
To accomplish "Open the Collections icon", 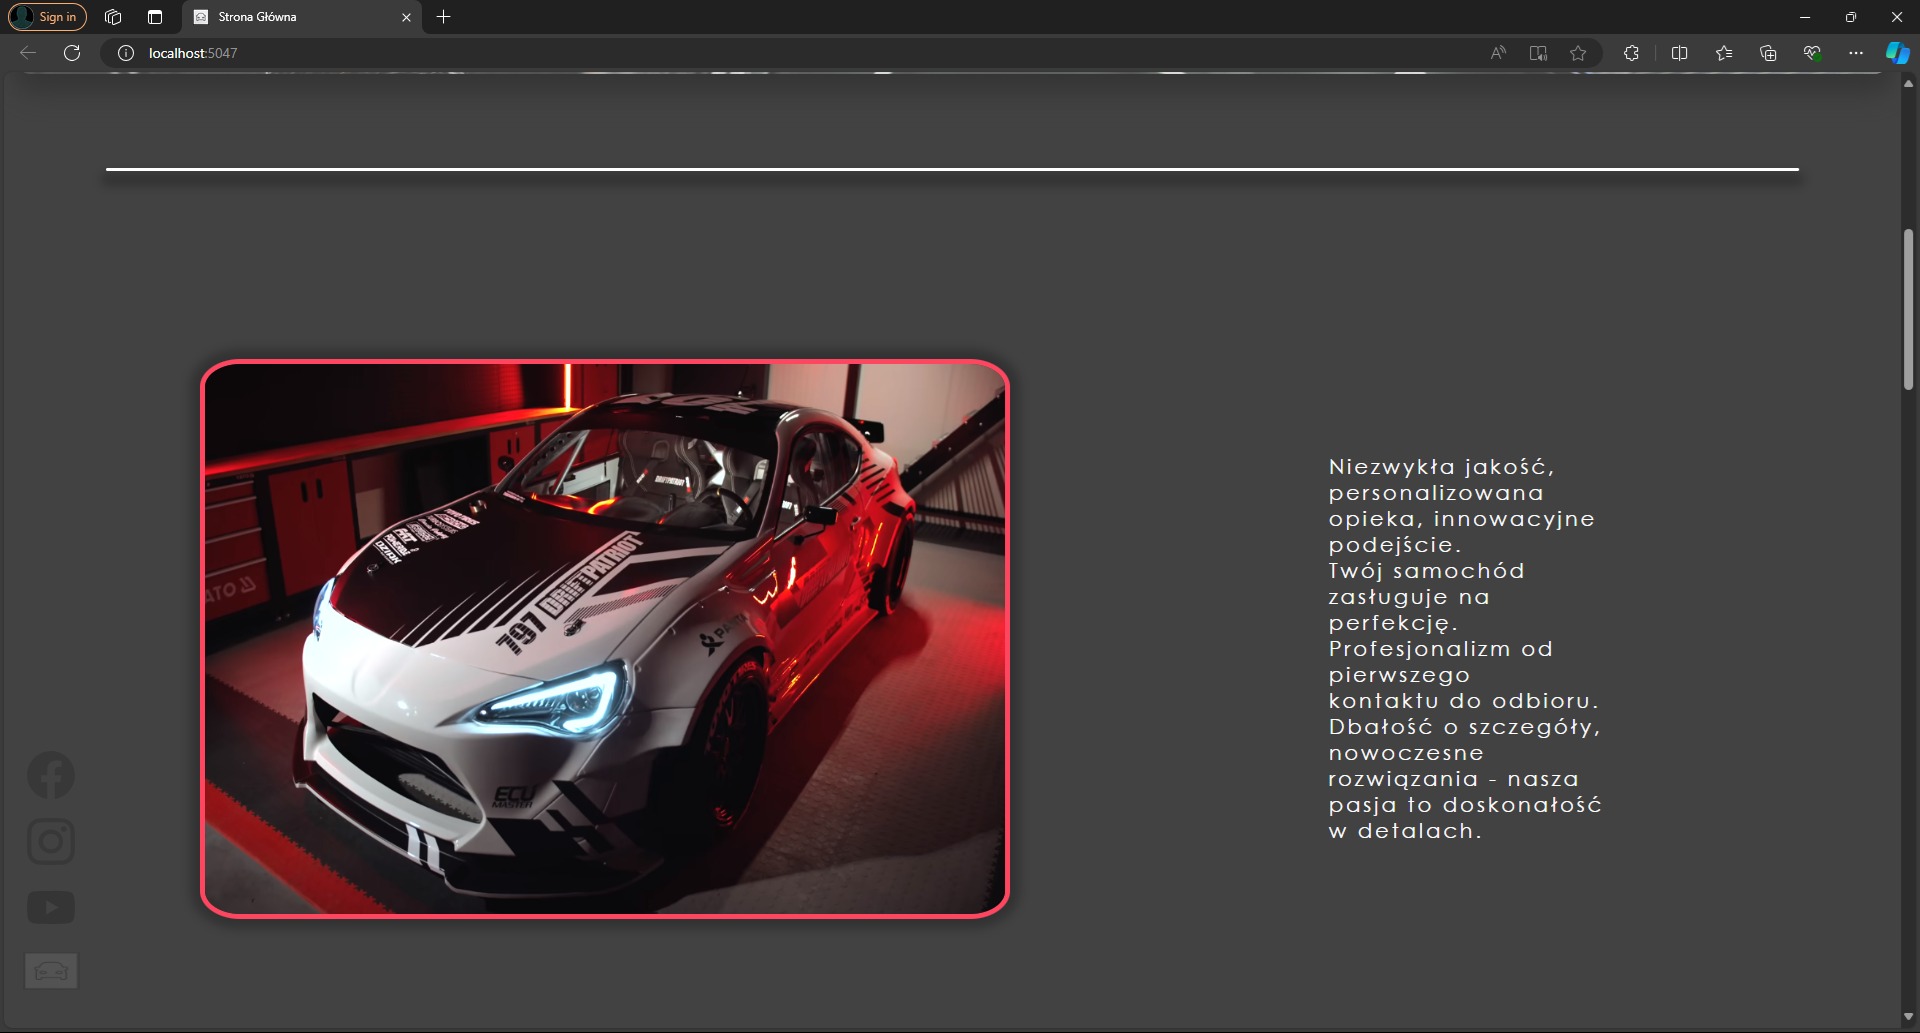I will 1768,53.
